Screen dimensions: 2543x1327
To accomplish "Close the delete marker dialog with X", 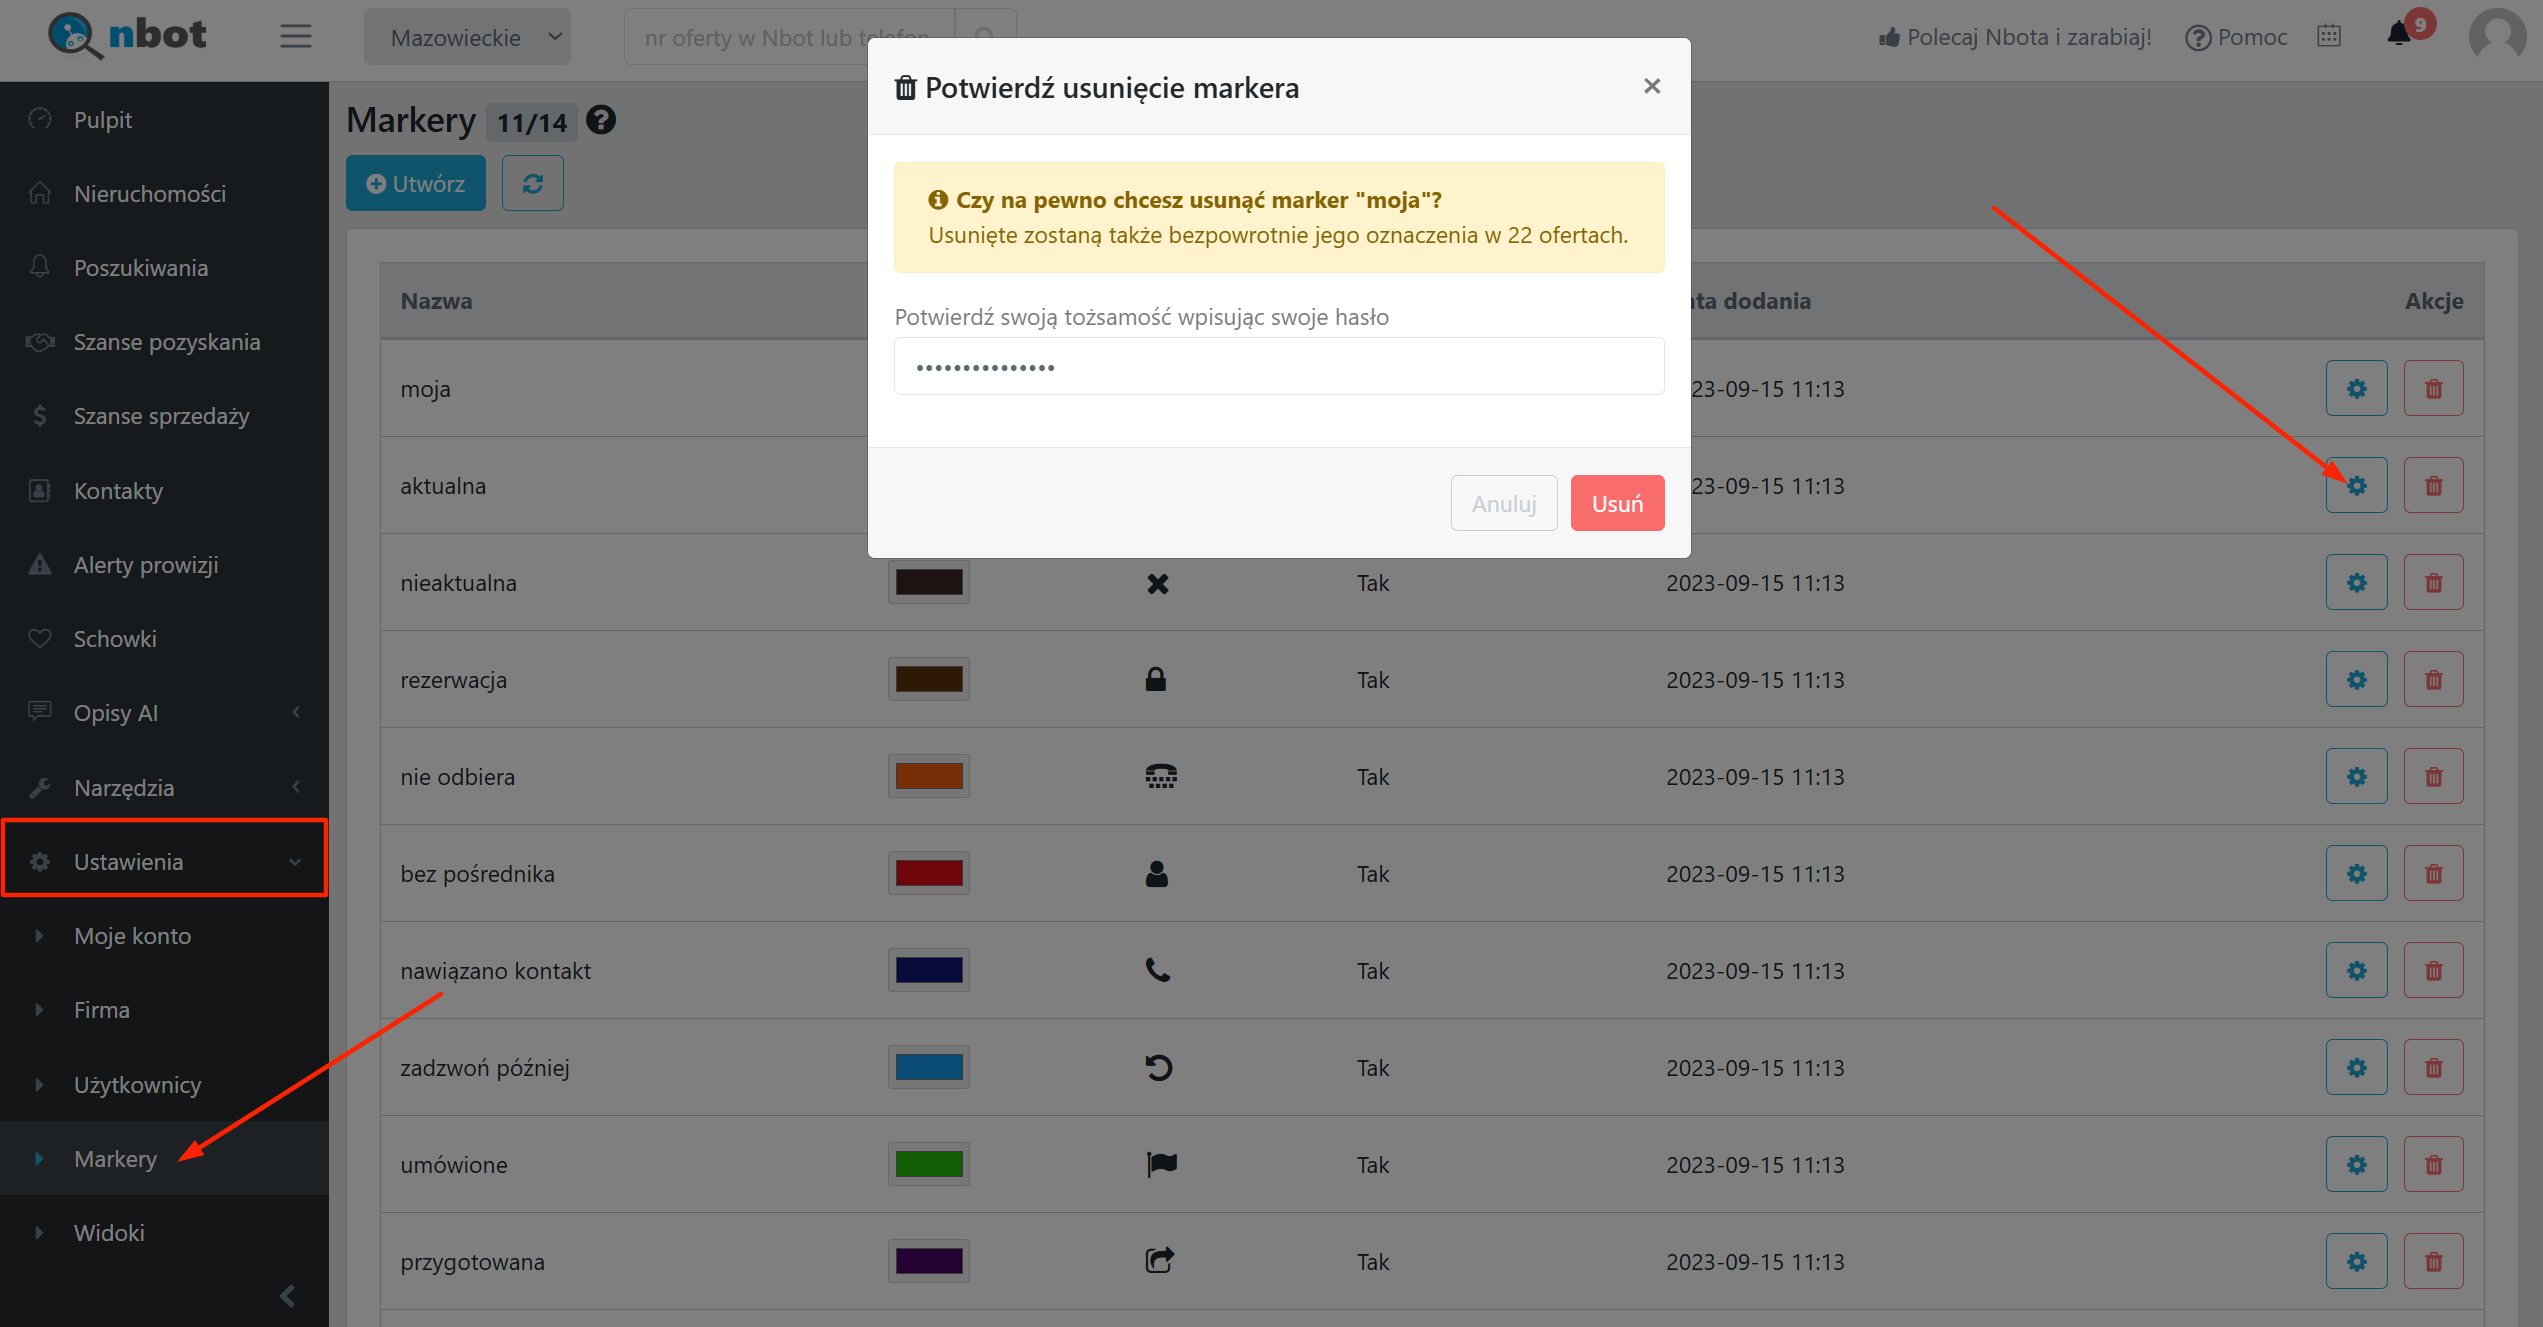I will (x=1652, y=87).
